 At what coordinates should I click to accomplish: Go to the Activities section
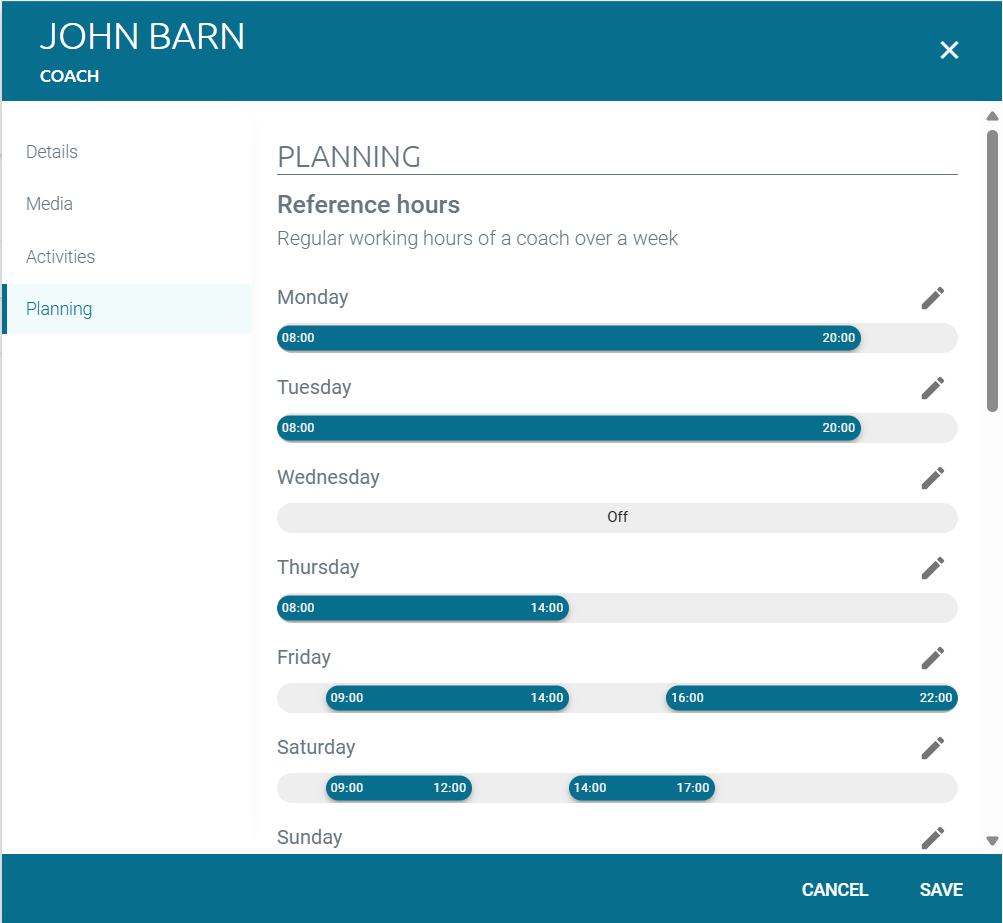click(x=61, y=257)
